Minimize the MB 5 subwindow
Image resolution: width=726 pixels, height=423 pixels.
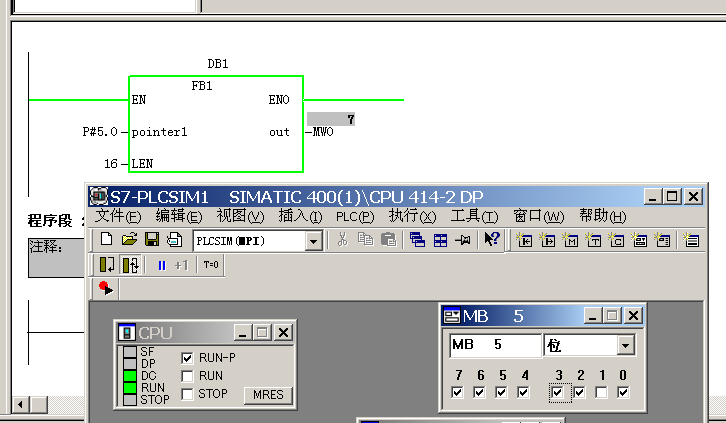point(592,316)
